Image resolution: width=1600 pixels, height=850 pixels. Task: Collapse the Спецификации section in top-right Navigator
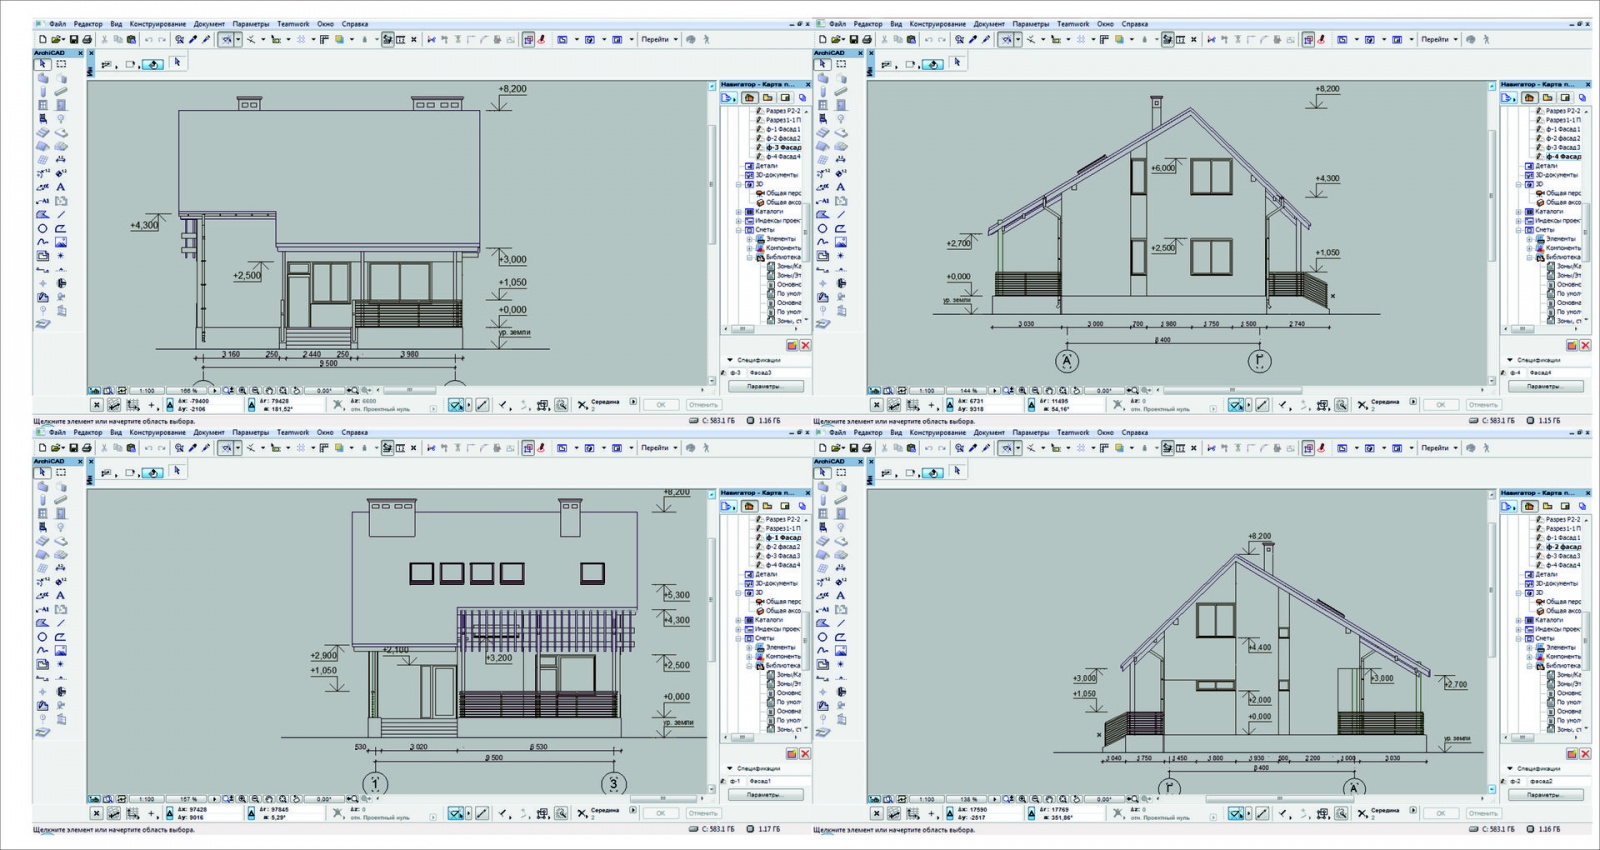click(1510, 360)
